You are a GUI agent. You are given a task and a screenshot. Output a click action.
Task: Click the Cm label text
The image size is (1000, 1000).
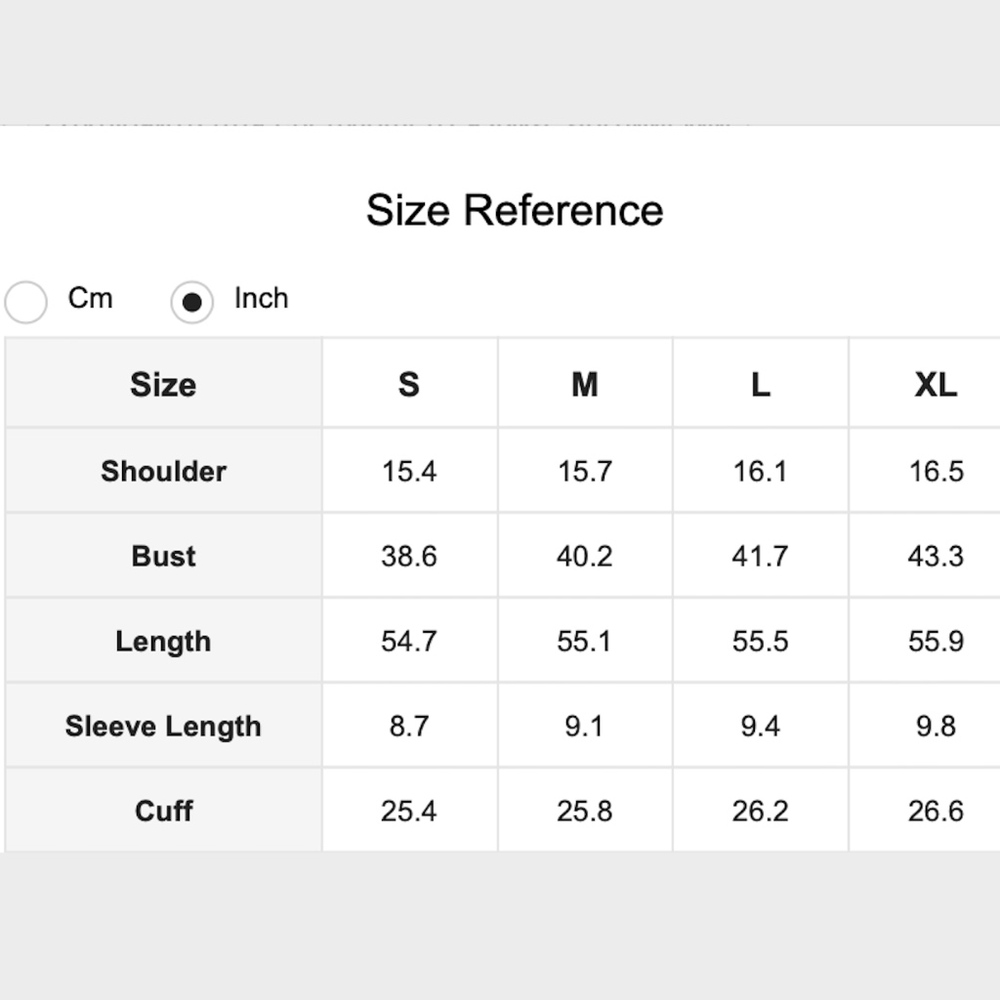[x=91, y=298]
